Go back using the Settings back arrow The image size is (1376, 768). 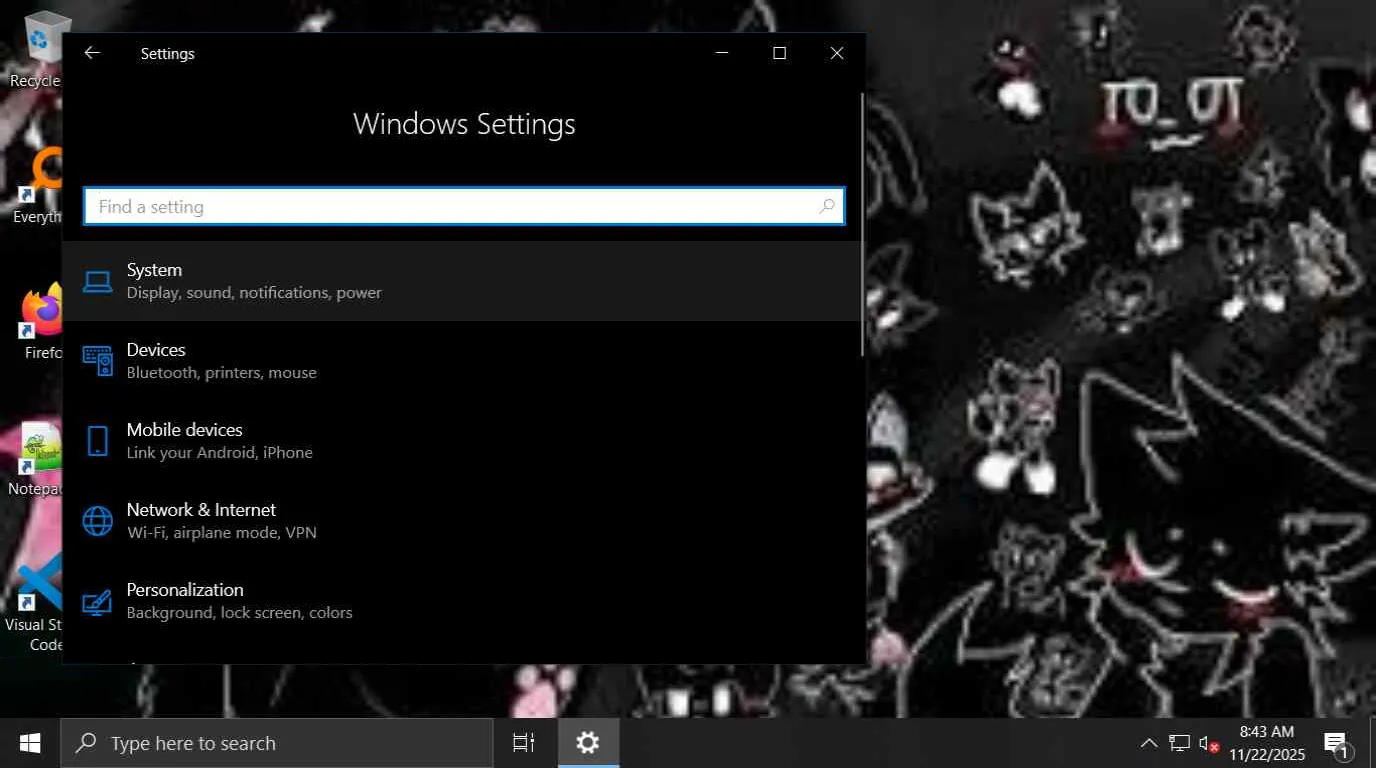tap(92, 53)
